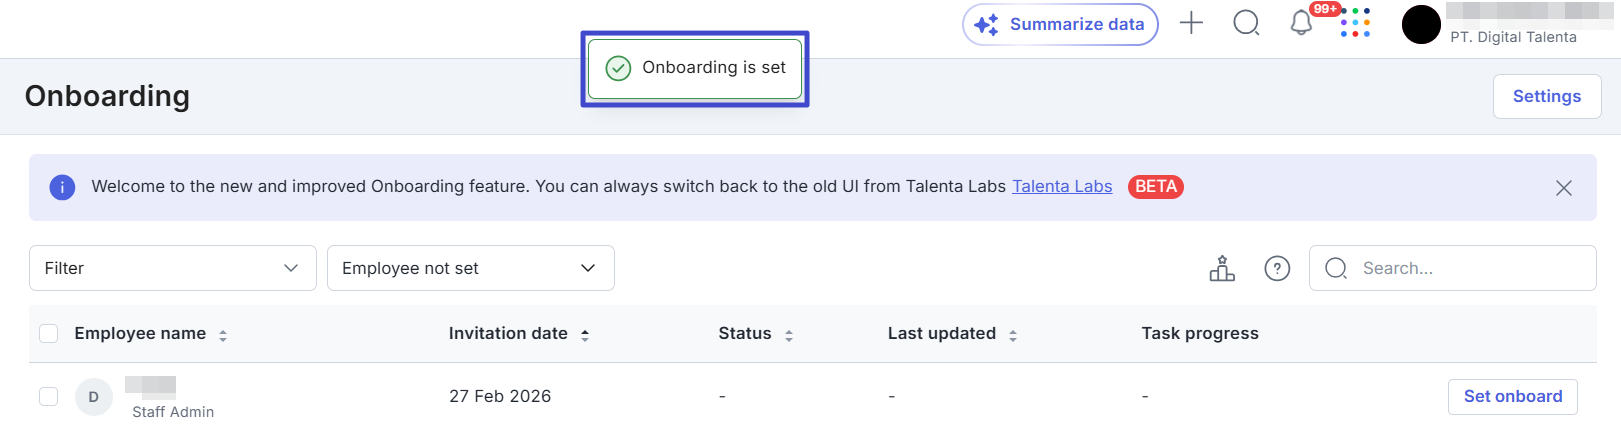The image size is (1621, 430).
Task: Open the Talenta Labs link
Action: coord(1062,187)
